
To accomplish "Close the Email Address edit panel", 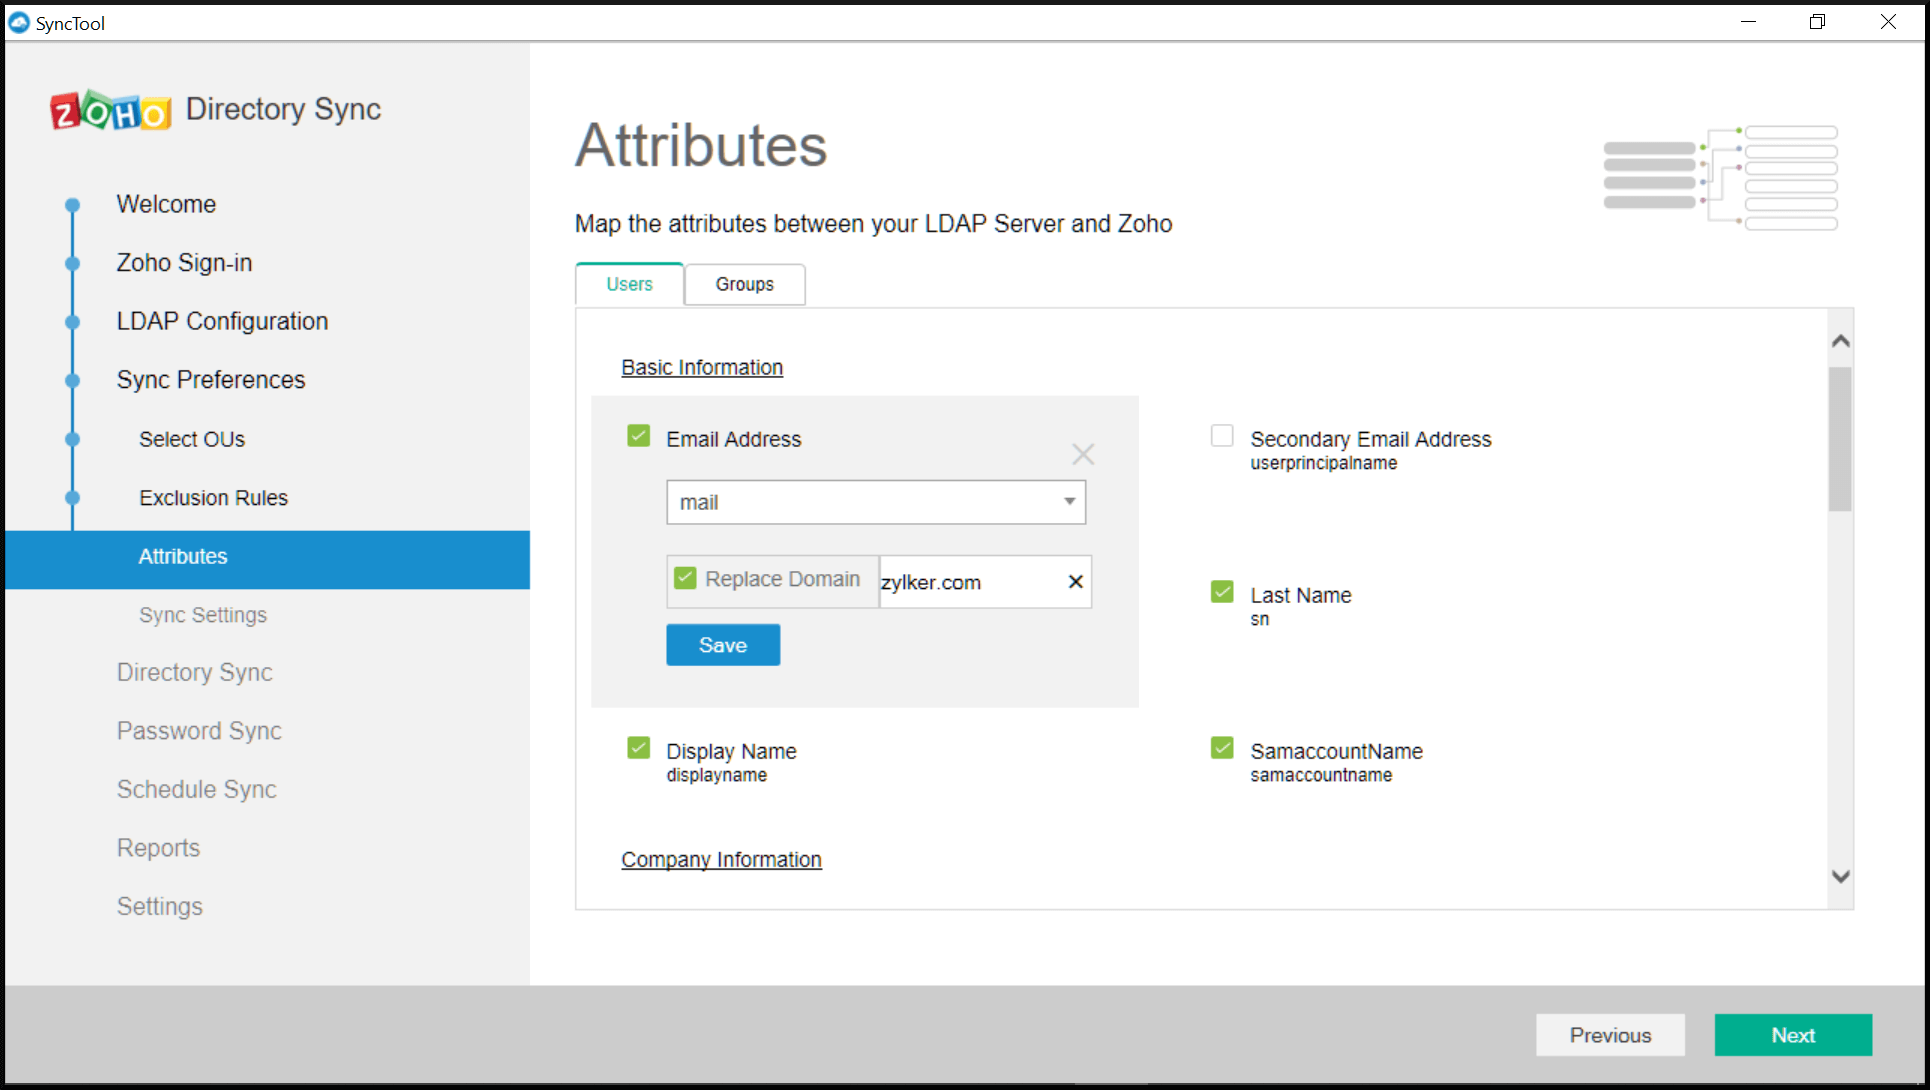I will (1082, 454).
